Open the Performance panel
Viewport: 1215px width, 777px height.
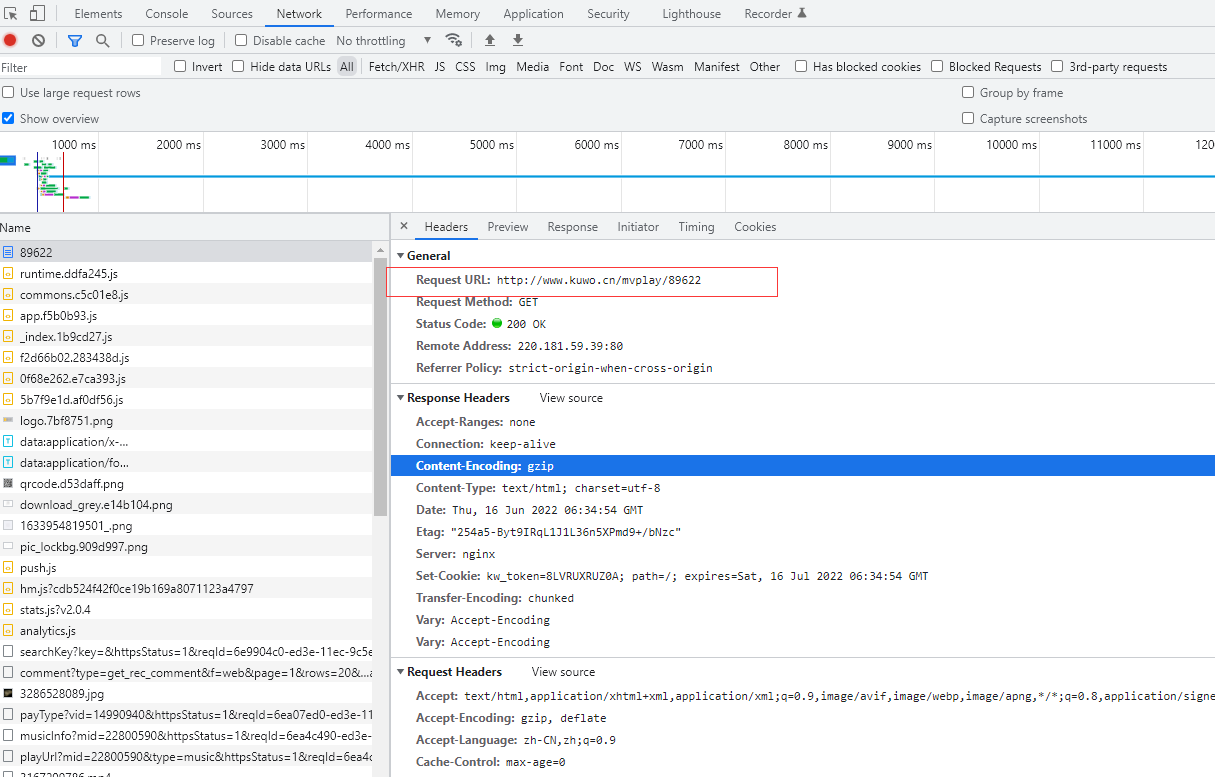pyautogui.click(x=379, y=14)
